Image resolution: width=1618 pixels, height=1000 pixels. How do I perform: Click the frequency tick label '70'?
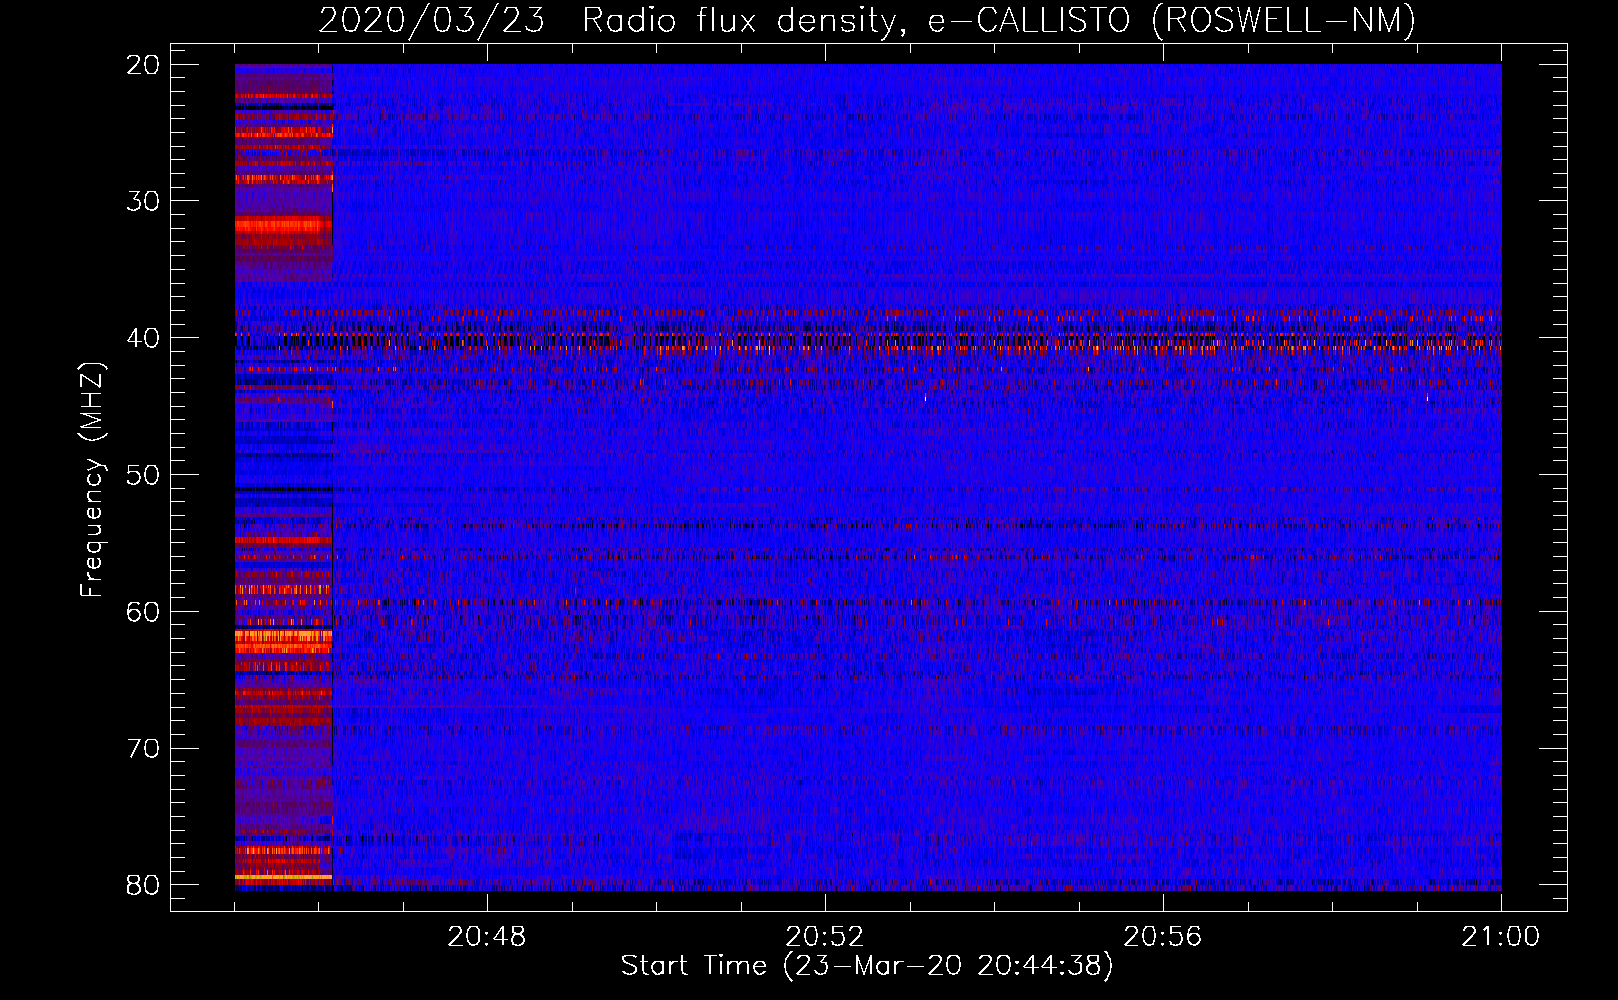click(144, 749)
